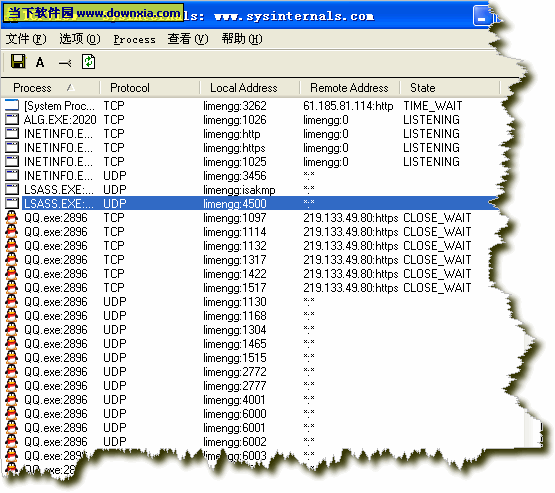Click the CLOSE_WAIT state of limengg:1317 row

[437, 260]
